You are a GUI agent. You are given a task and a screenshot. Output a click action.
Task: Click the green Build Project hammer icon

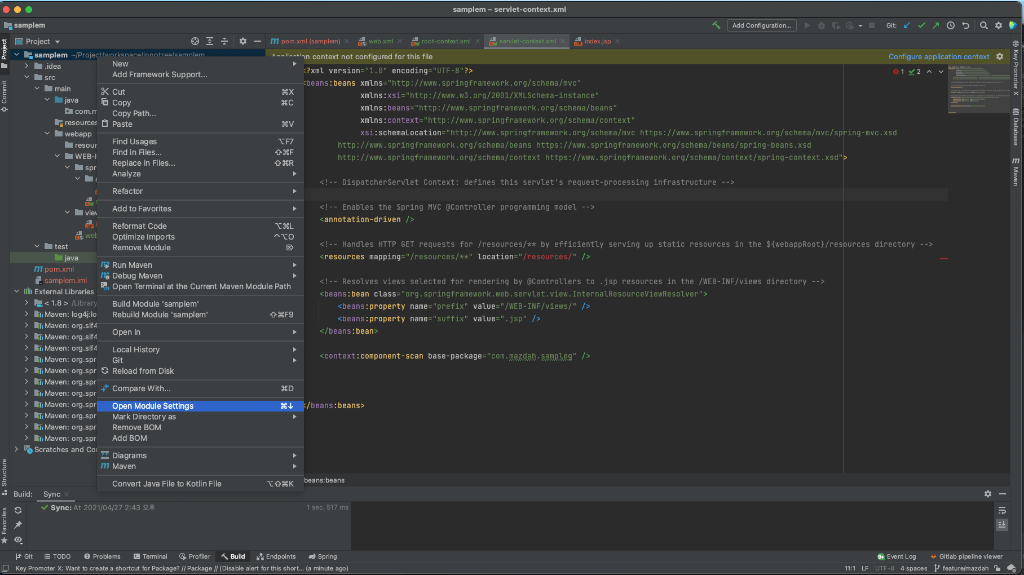(716, 25)
